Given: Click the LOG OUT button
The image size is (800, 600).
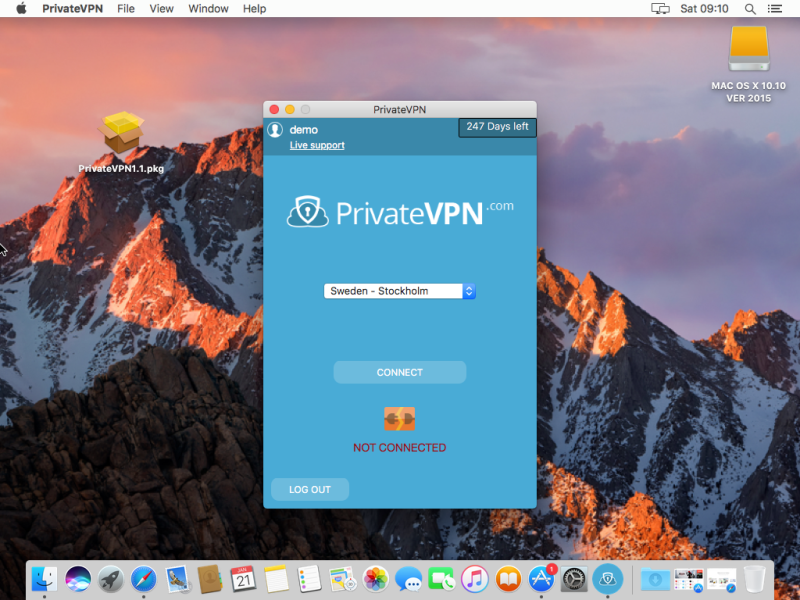Looking at the screenshot, I should coord(310,489).
